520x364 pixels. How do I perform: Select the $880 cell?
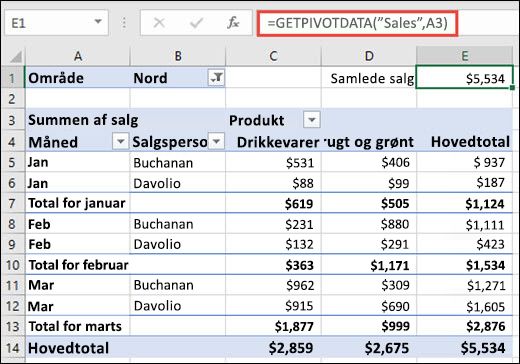click(x=369, y=224)
